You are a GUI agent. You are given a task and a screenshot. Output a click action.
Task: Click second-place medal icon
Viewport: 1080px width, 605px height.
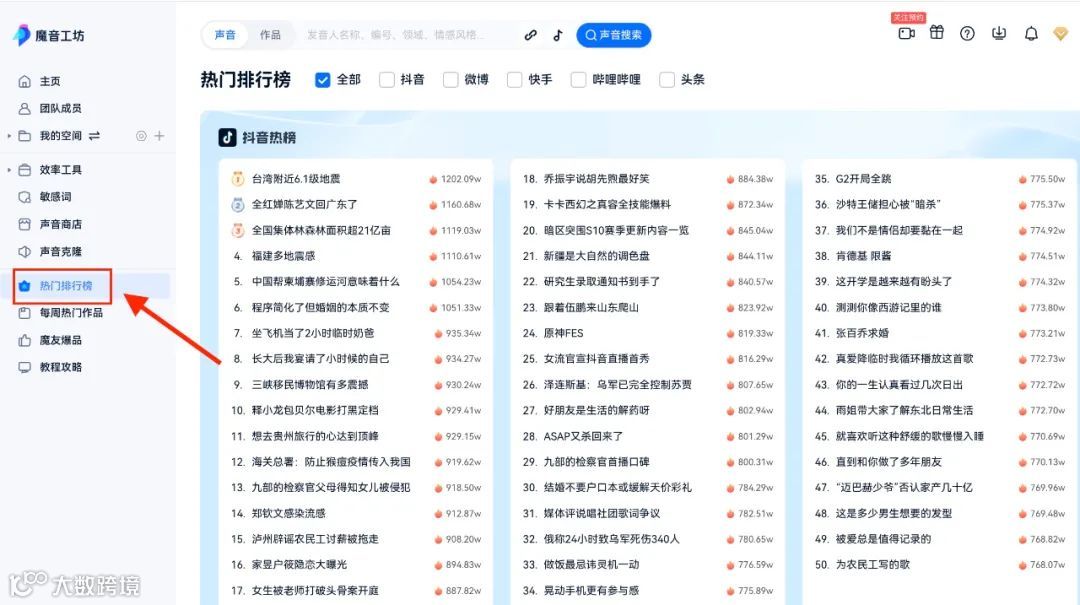point(238,205)
